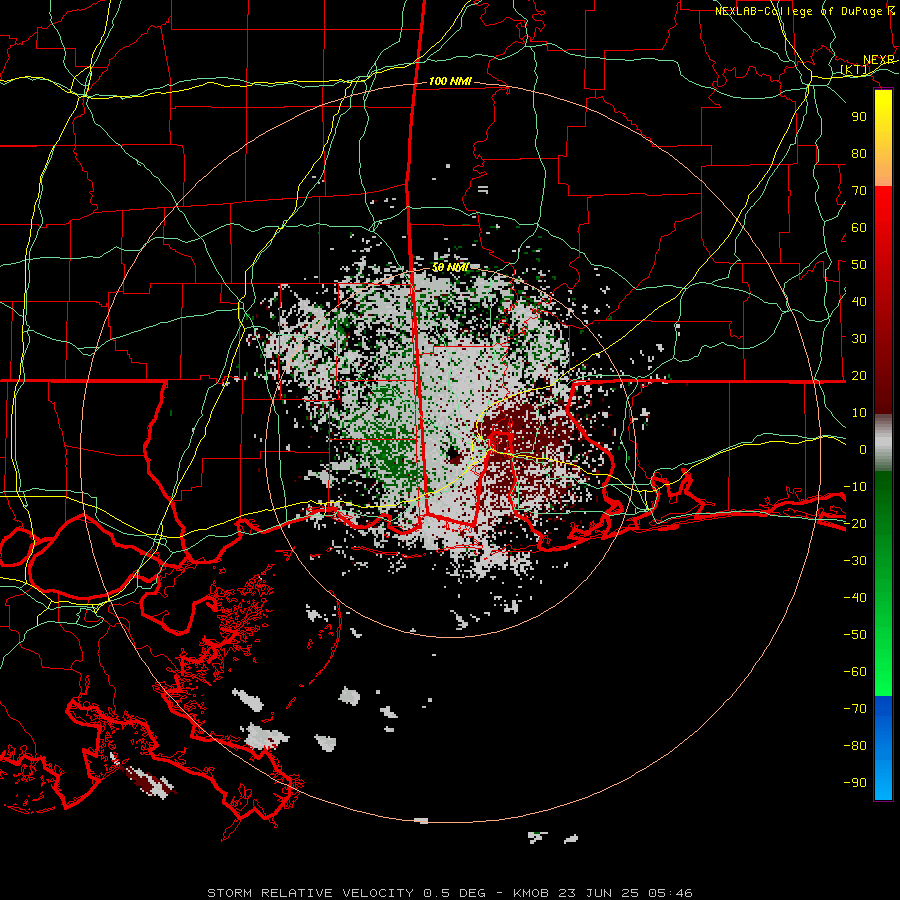Click the -20 value on the velocity scale
The height and width of the screenshot is (900, 900).
click(x=855, y=523)
